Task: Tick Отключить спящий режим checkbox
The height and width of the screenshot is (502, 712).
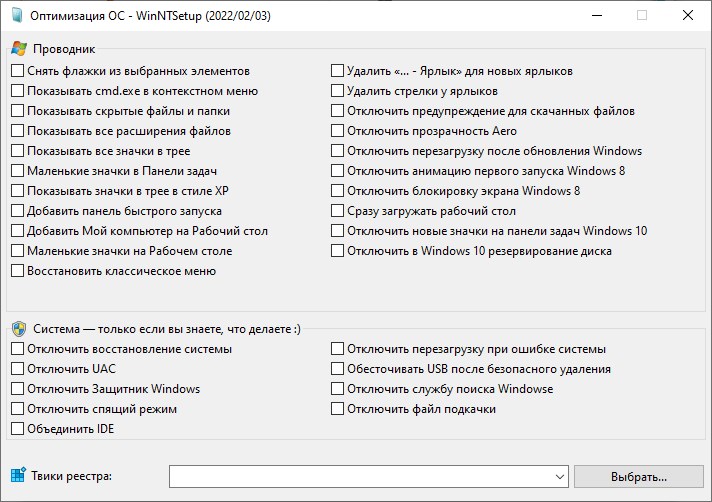Action: (18, 409)
